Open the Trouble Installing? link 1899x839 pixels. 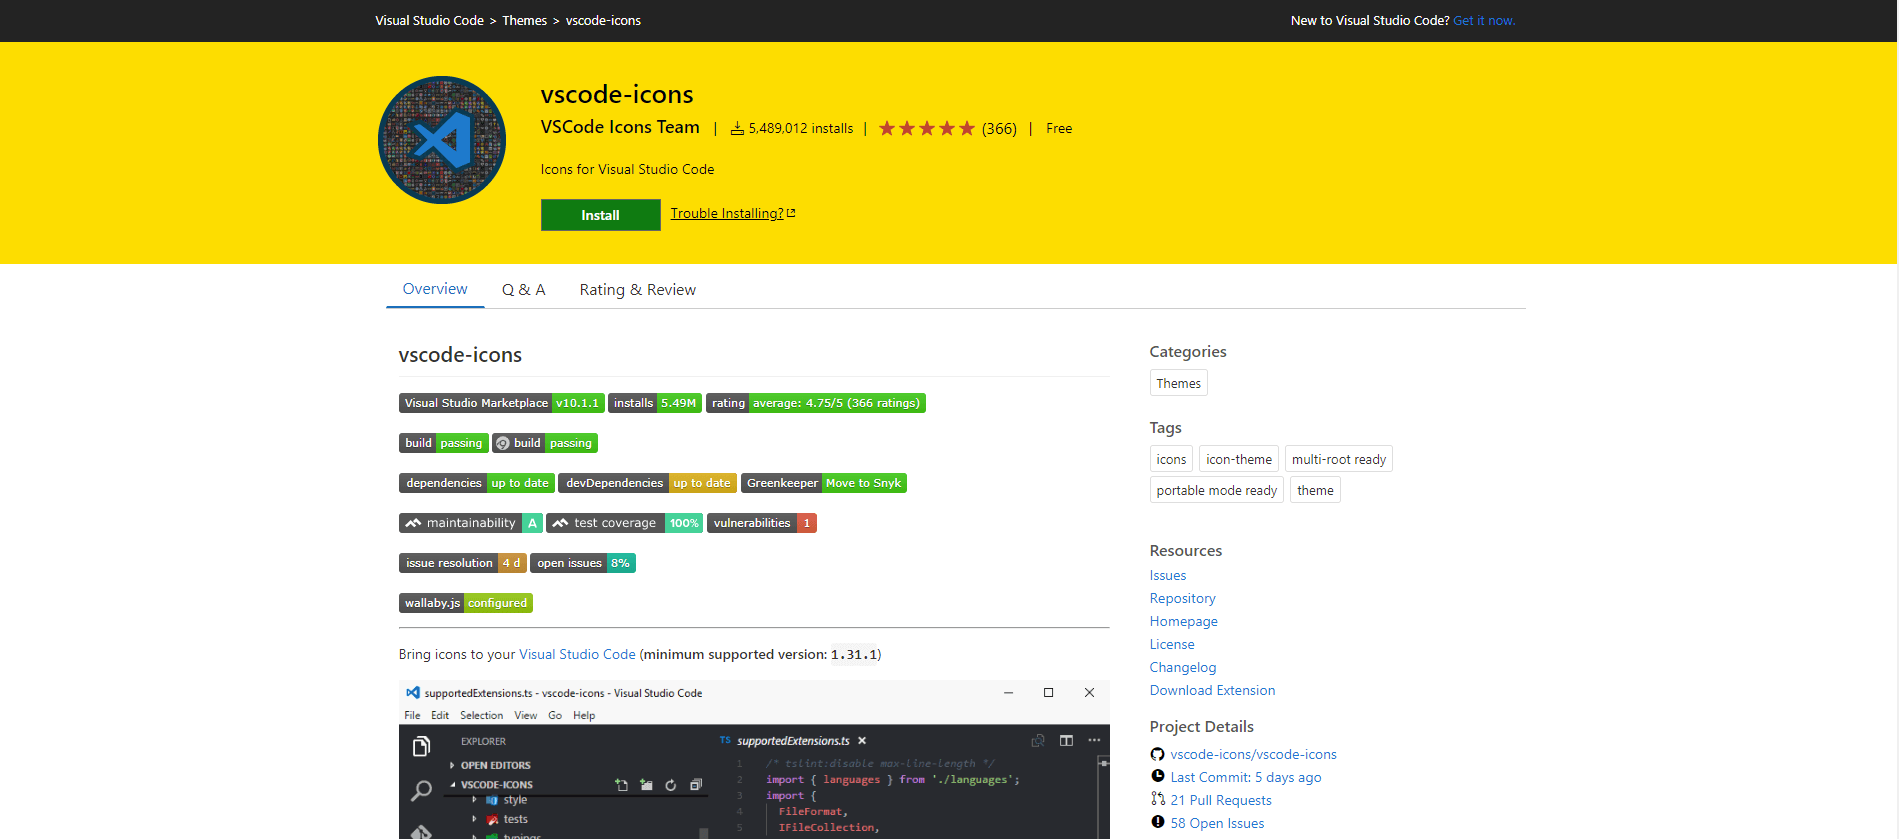(x=733, y=213)
